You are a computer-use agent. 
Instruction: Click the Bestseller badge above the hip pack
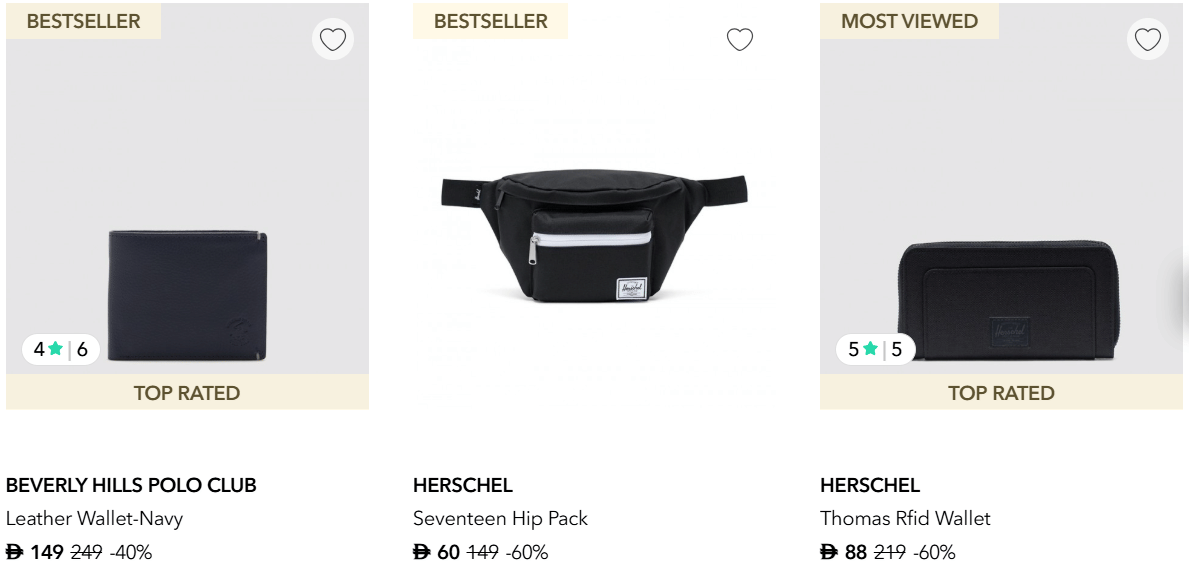[x=490, y=21]
